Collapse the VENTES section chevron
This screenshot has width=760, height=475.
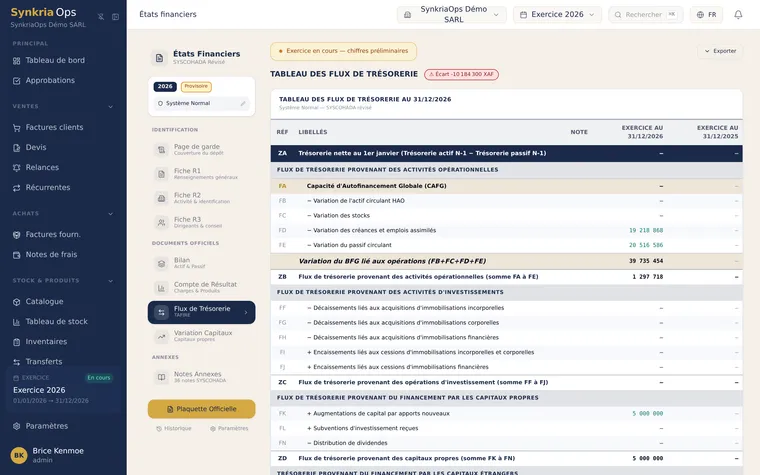(x=111, y=107)
